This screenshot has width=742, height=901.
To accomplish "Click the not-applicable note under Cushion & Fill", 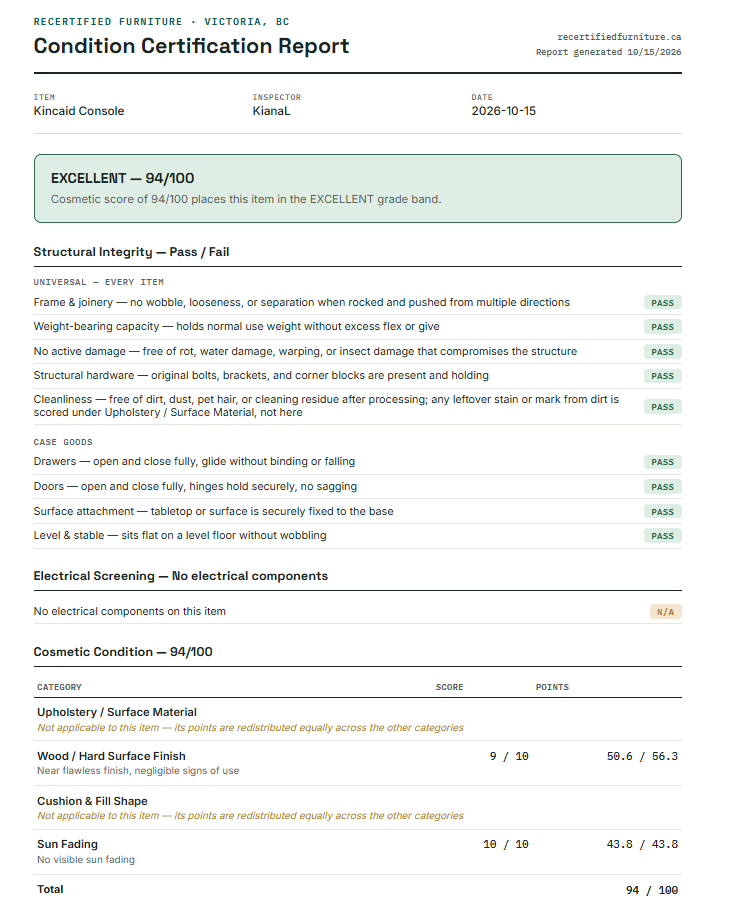I will pyautogui.click(x=250, y=815).
